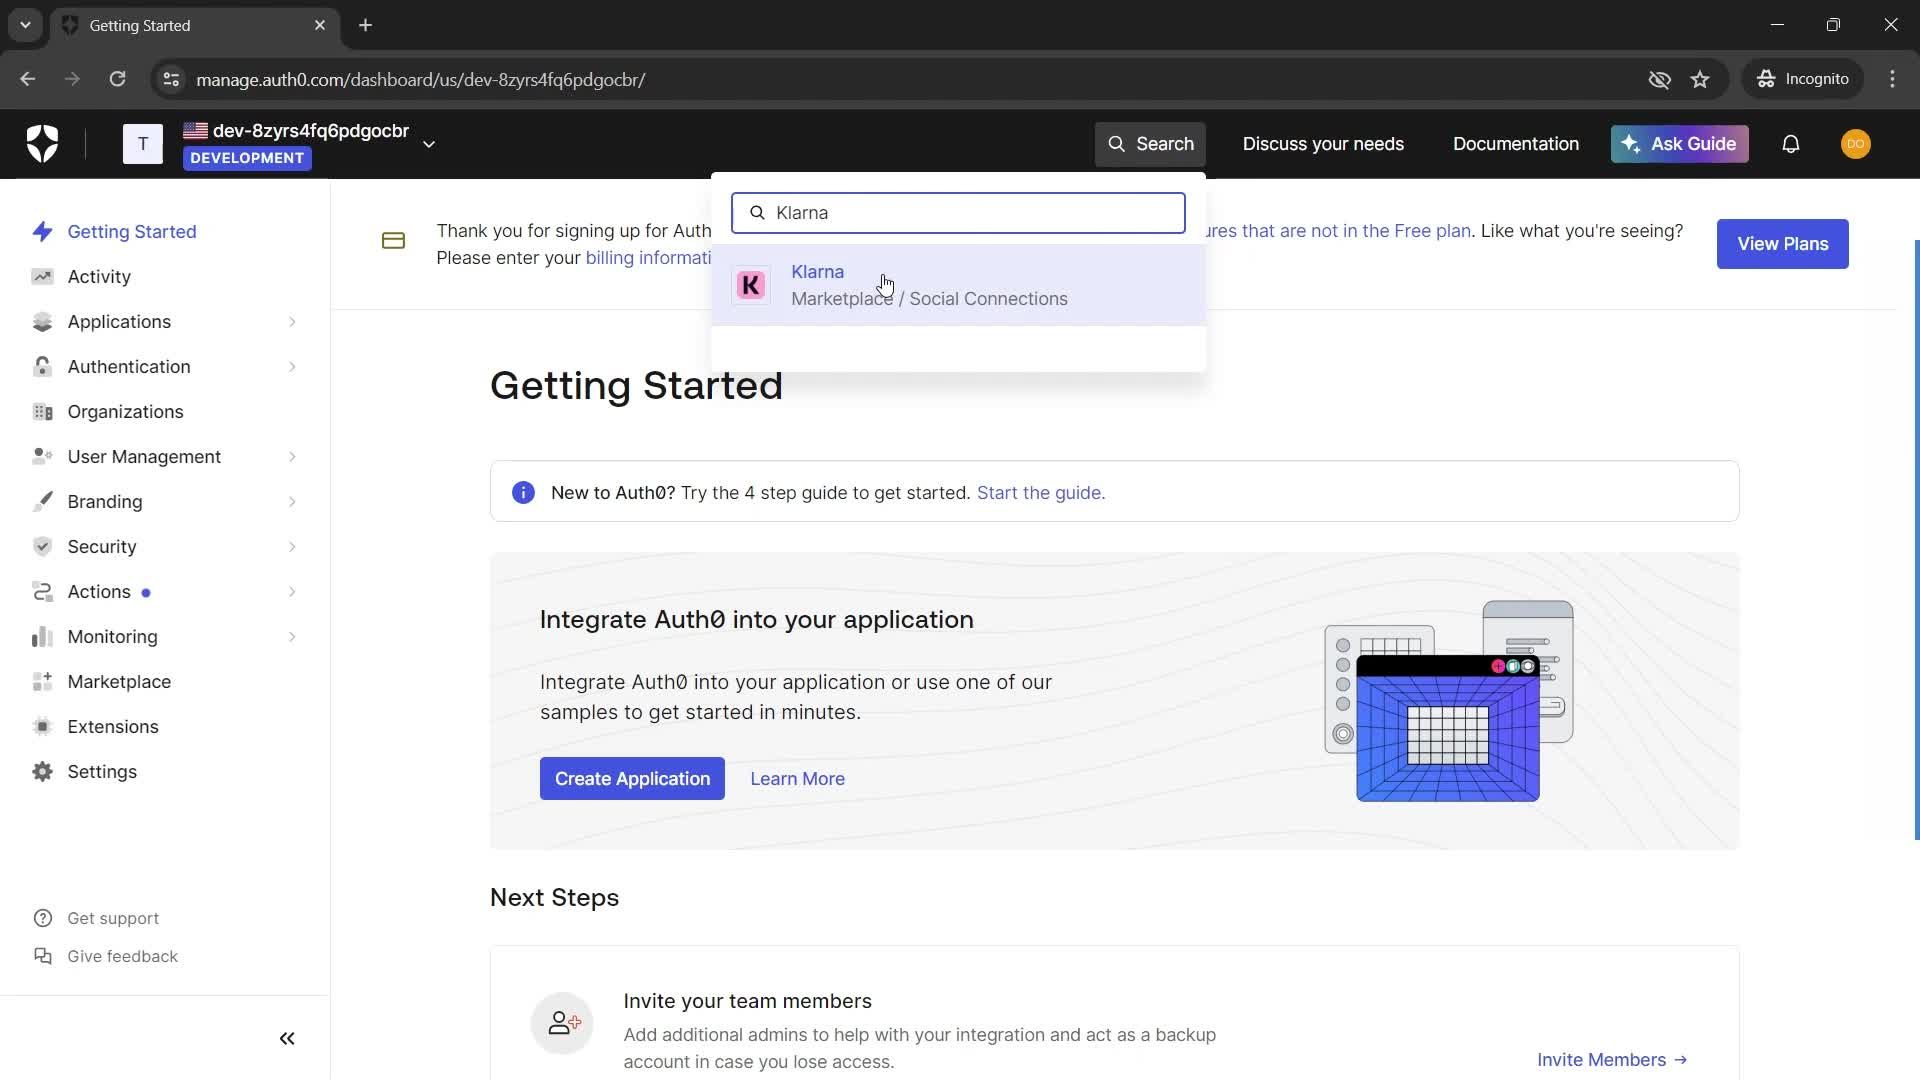The width and height of the screenshot is (1920, 1080).
Task: Click the Start the guide link
Action: (x=1040, y=493)
